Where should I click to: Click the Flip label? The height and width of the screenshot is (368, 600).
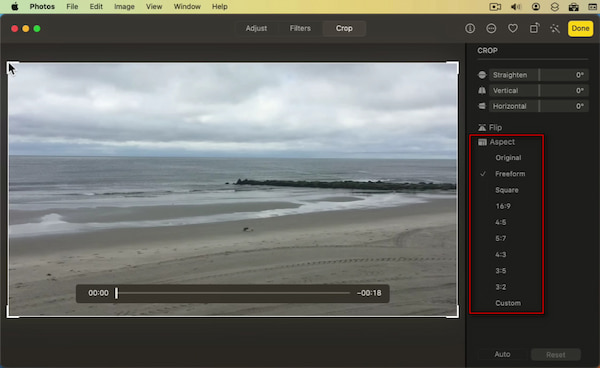pyautogui.click(x=495, y=127)
